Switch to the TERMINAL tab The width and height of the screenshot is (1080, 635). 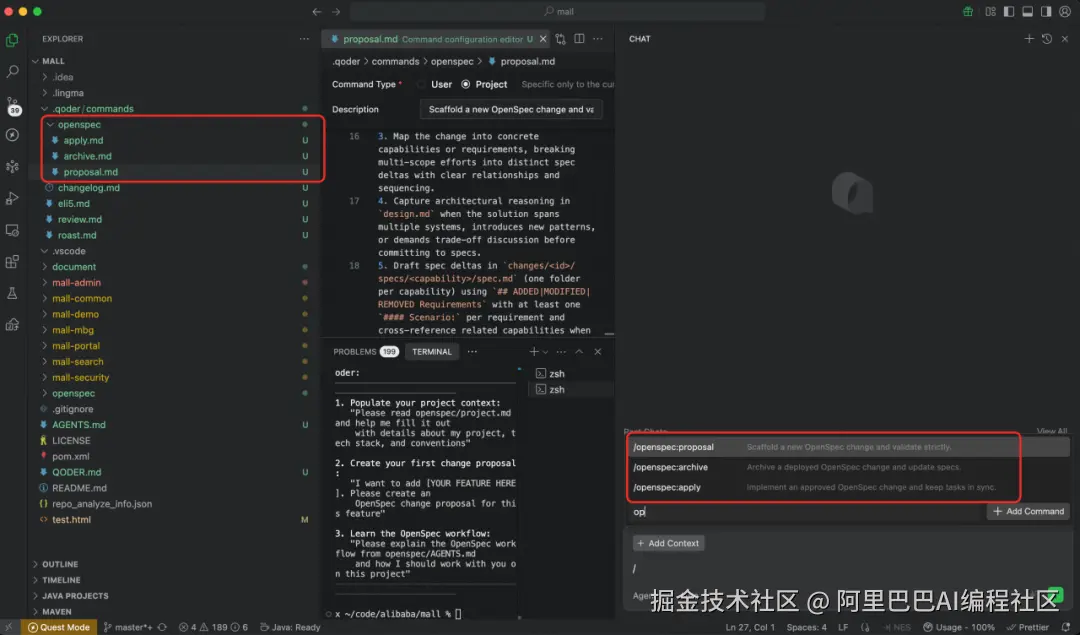pyautogui.click(x=432, y=352)
